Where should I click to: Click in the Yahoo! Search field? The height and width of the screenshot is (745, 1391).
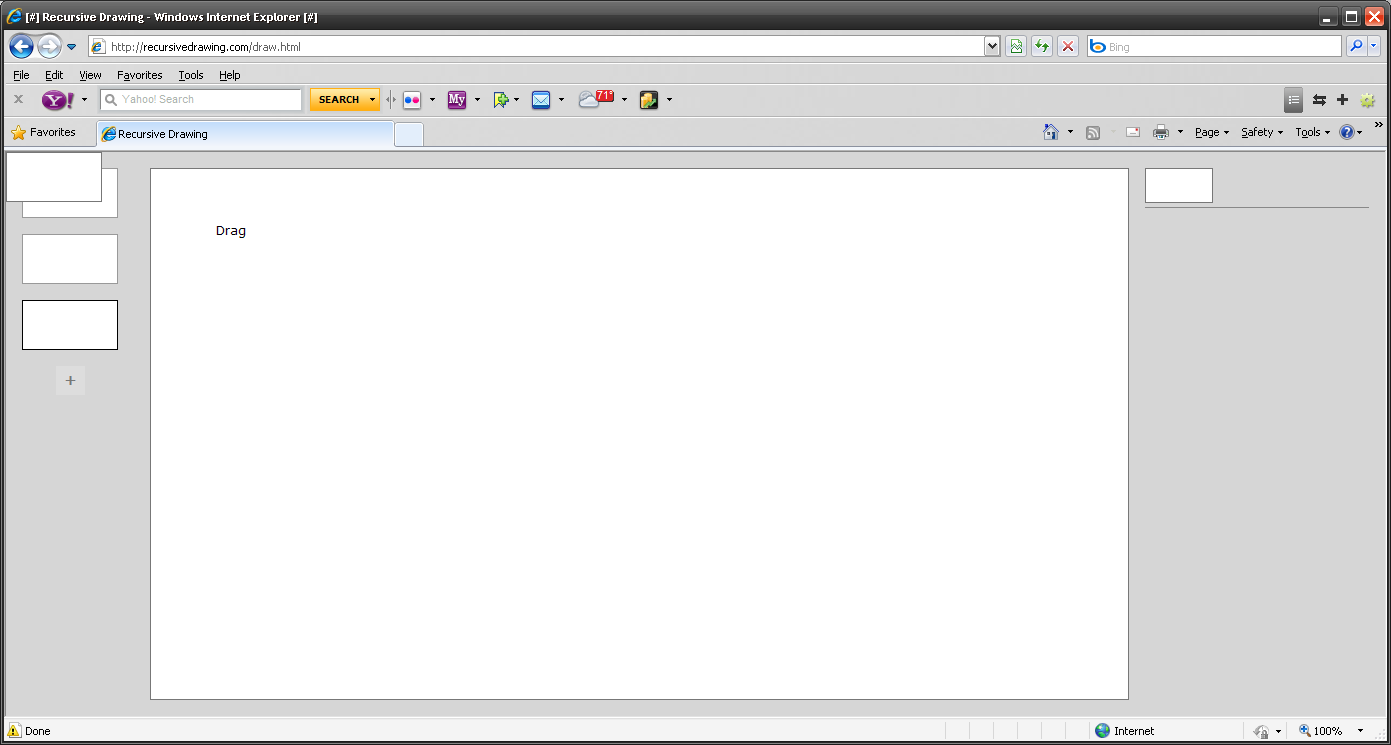(201, 99)
